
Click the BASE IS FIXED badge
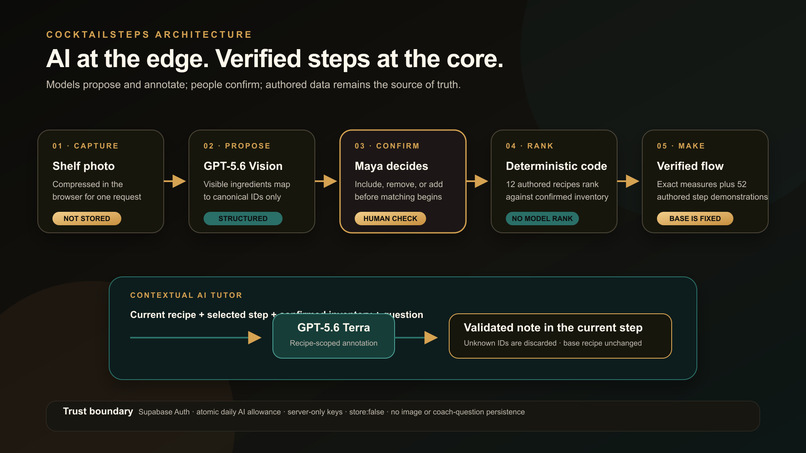pos(695,219)
